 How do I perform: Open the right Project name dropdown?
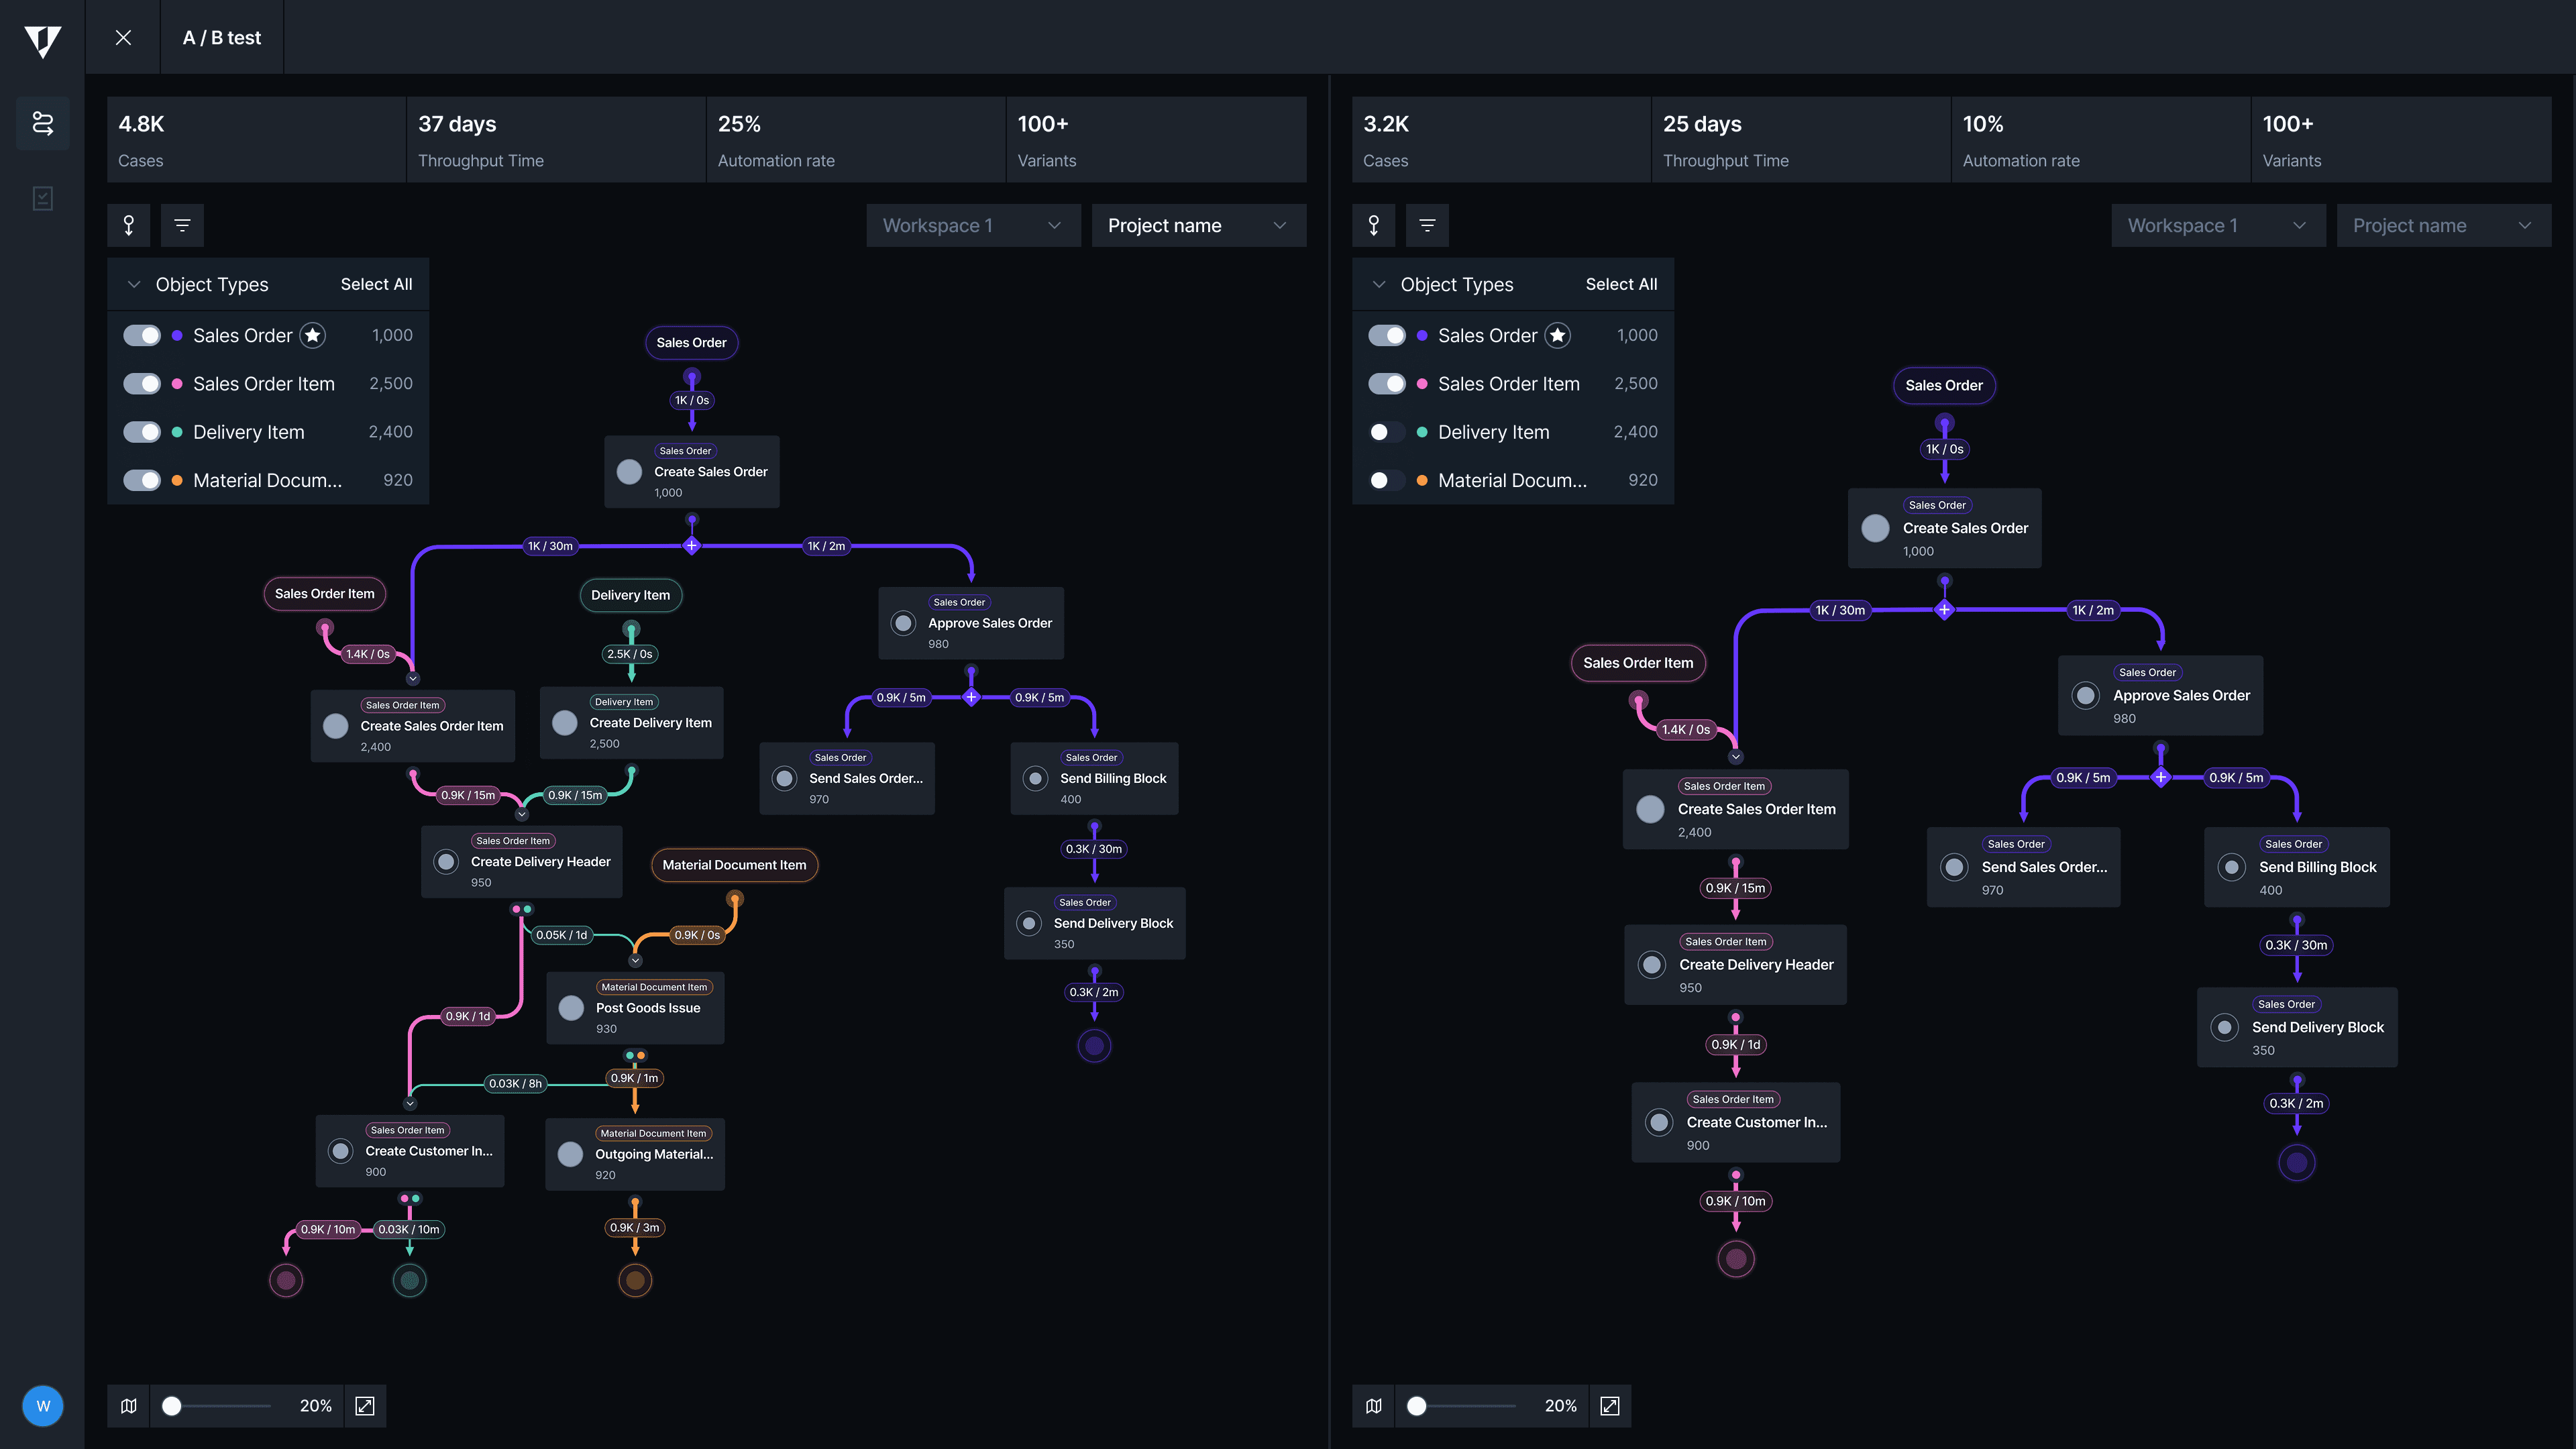2443,225
